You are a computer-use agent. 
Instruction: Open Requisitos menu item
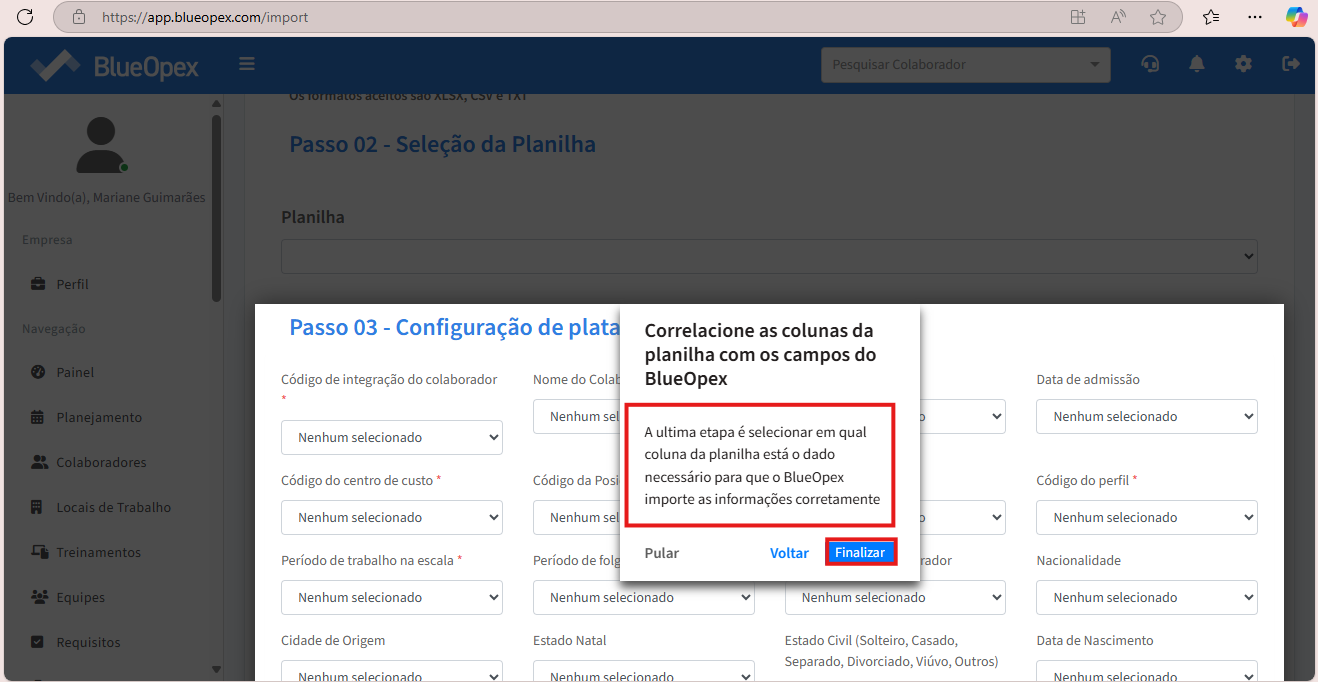coord(88,642)
